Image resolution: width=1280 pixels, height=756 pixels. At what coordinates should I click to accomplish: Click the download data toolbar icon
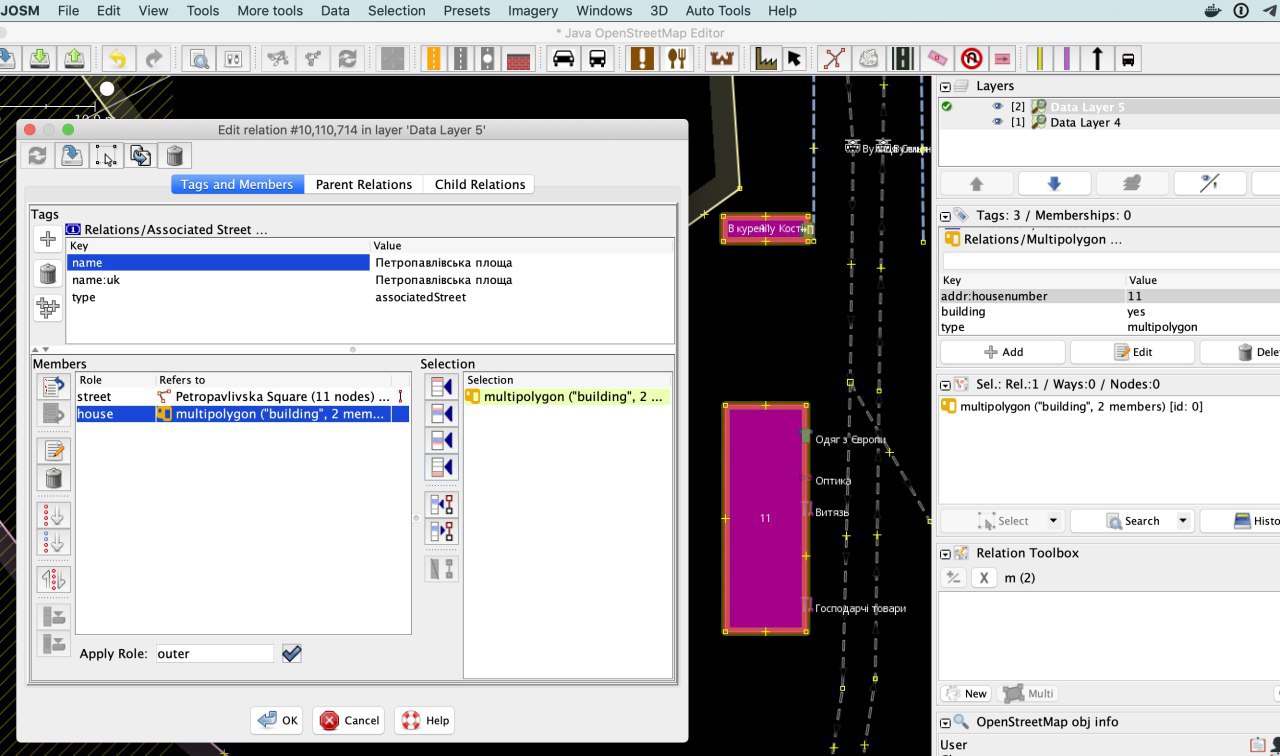(x=40, y=58)
